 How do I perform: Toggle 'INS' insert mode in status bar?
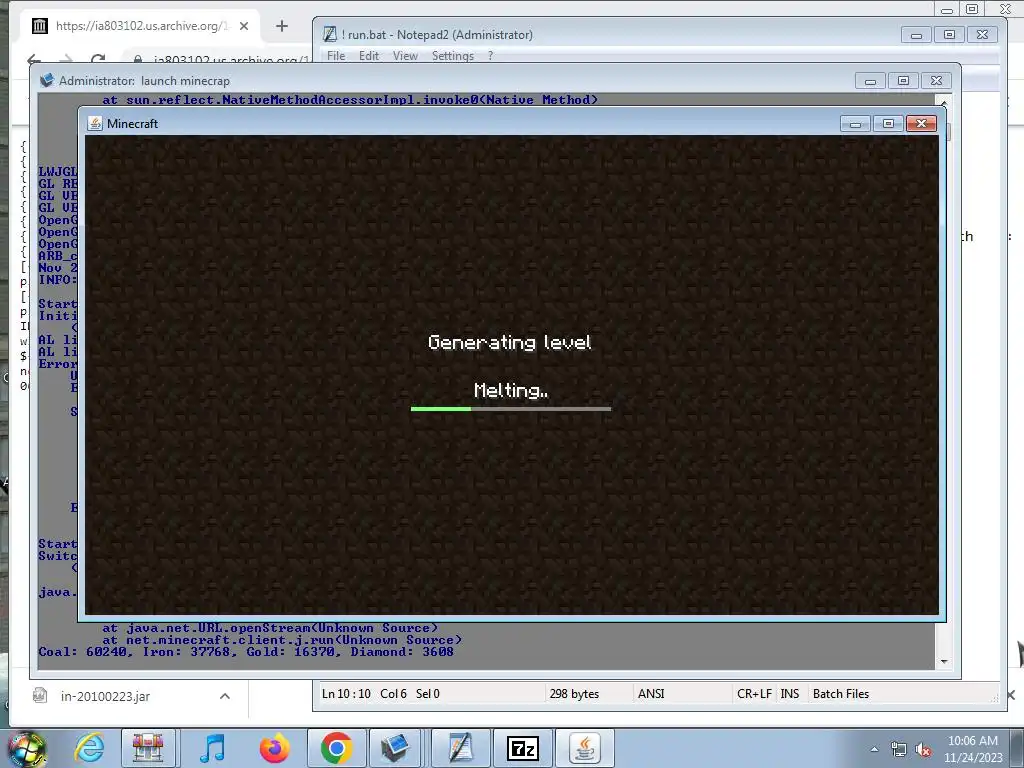[x=790, y=694]
